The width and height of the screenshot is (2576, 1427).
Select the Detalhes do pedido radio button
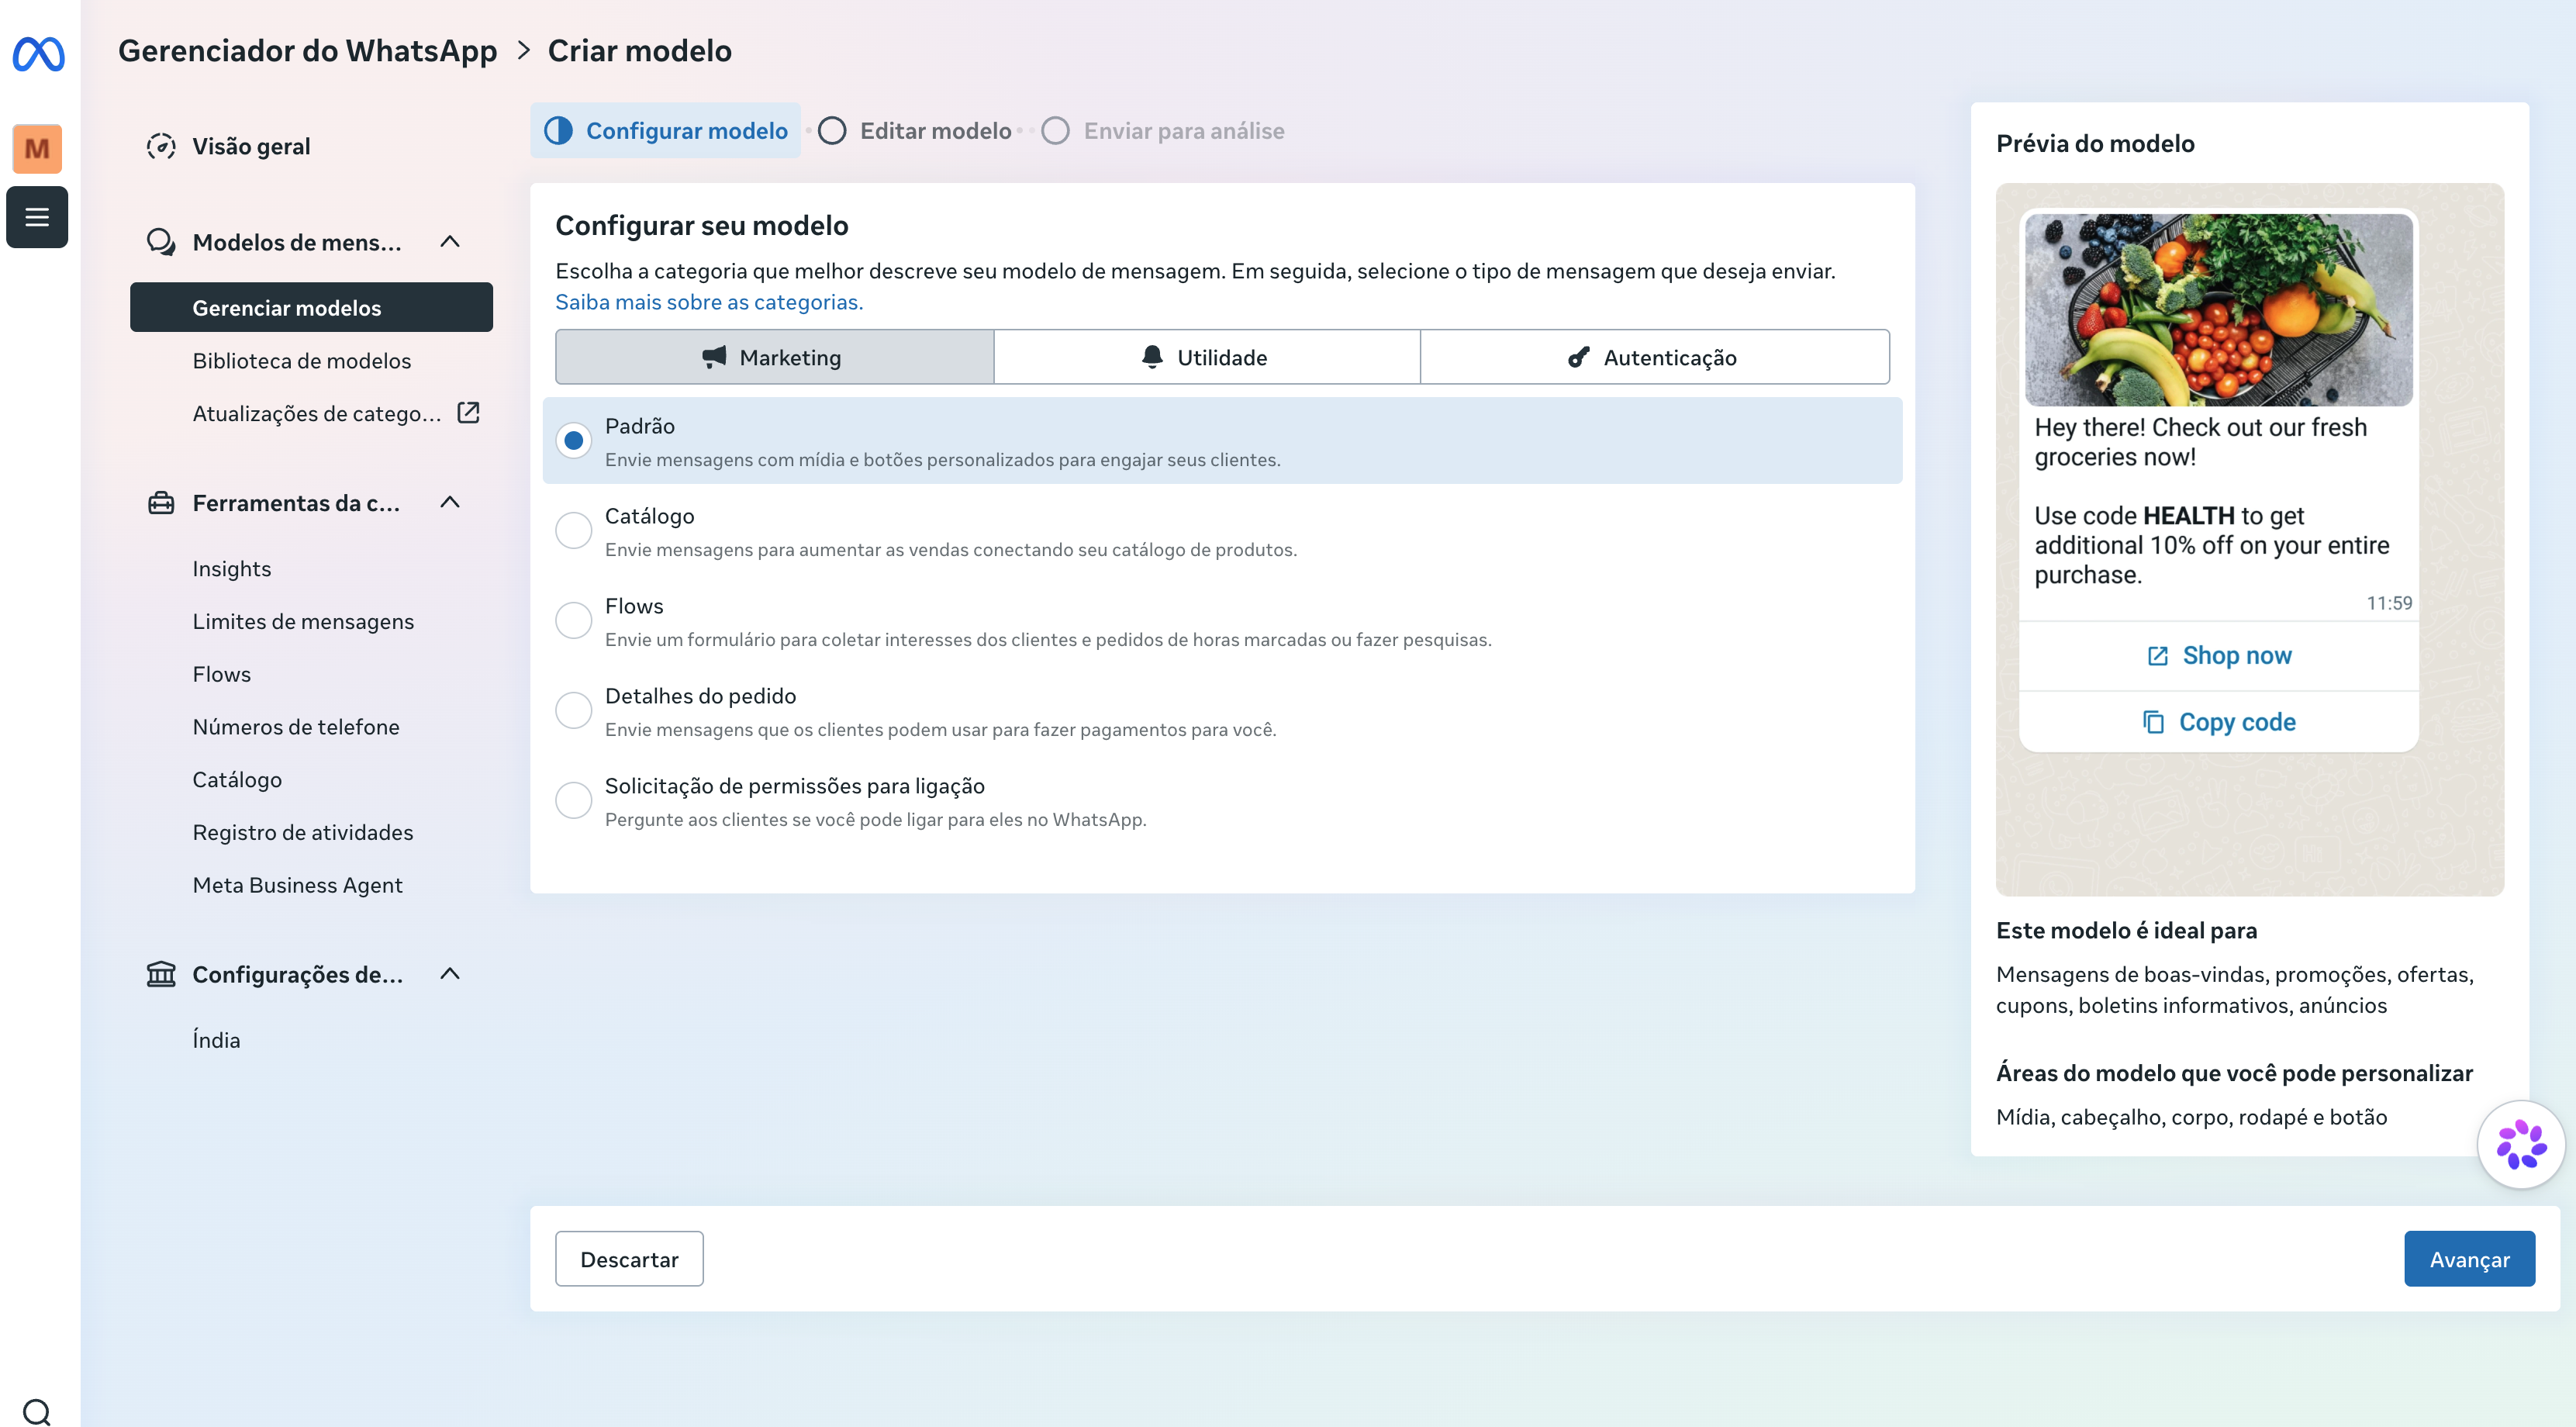coord(574,711)
